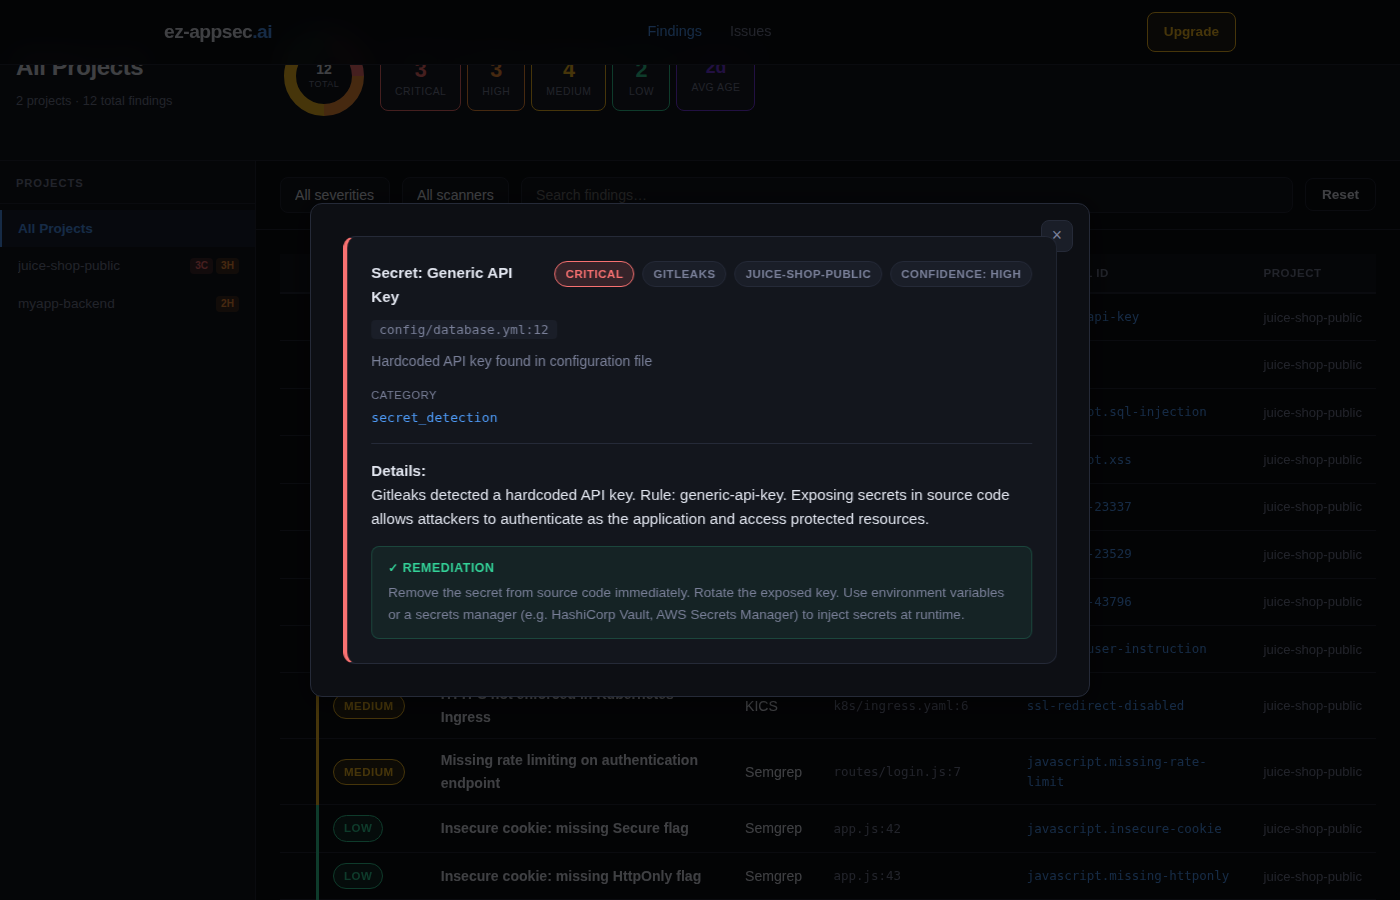This screenshot has width=1400, height=900.
Task: Click the k8s/ingress.yaml:6 file path
Action: 901,706
